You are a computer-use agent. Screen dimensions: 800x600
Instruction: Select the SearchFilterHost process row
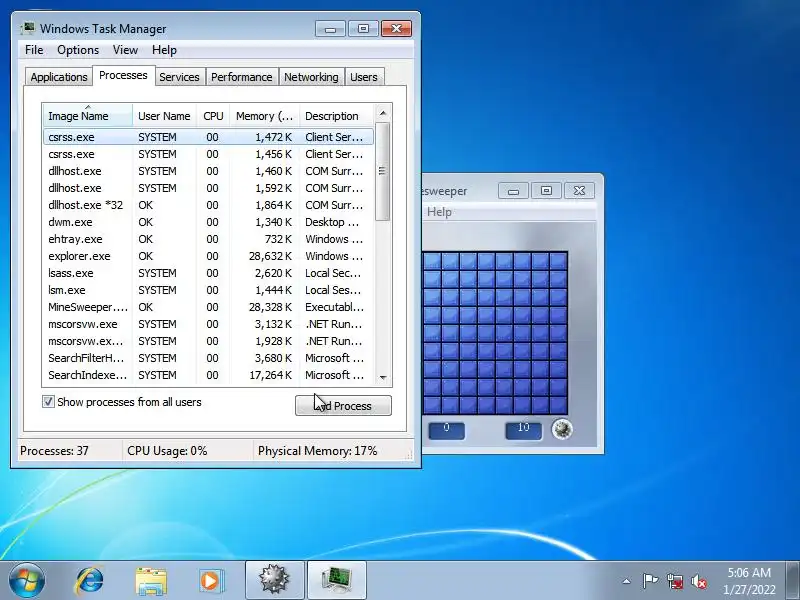click(208, 358)
